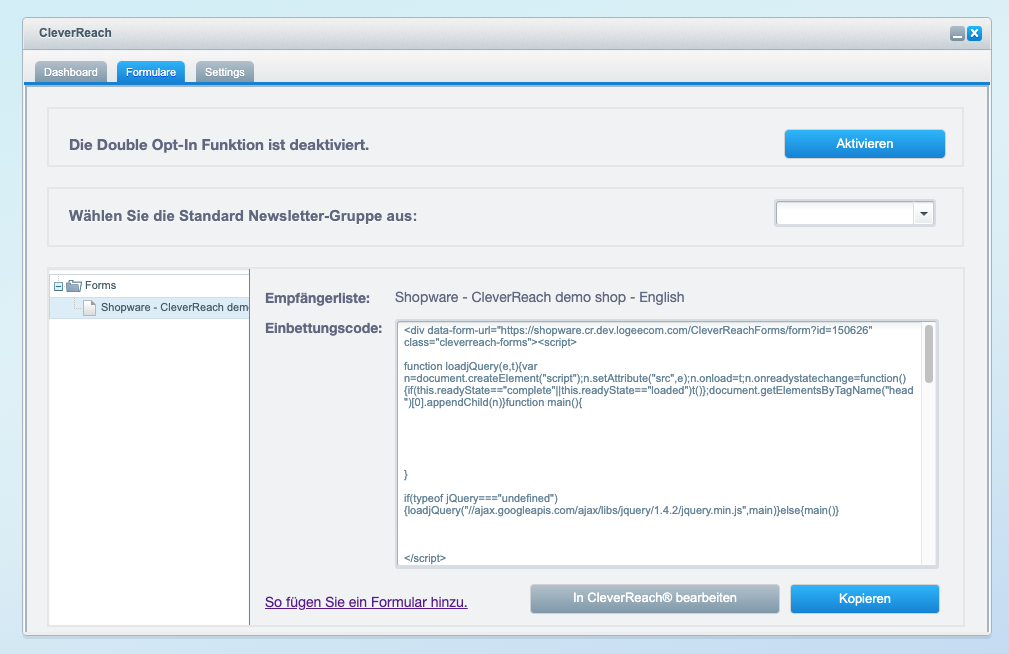This screenshot has width=1009, height=654.
Task: Click the 'Die Double Opt-In Funktion ist deaktiviert.' message
Action: (219, 145)
